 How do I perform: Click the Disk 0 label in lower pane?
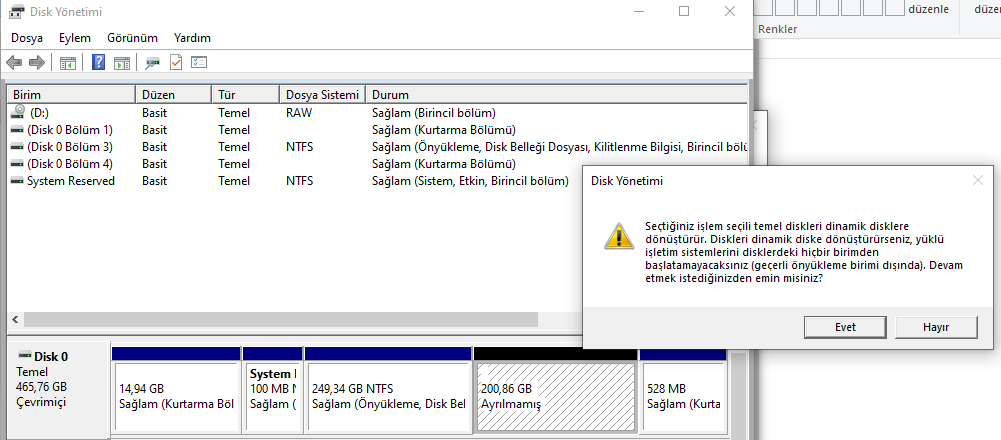pos(50,357)
